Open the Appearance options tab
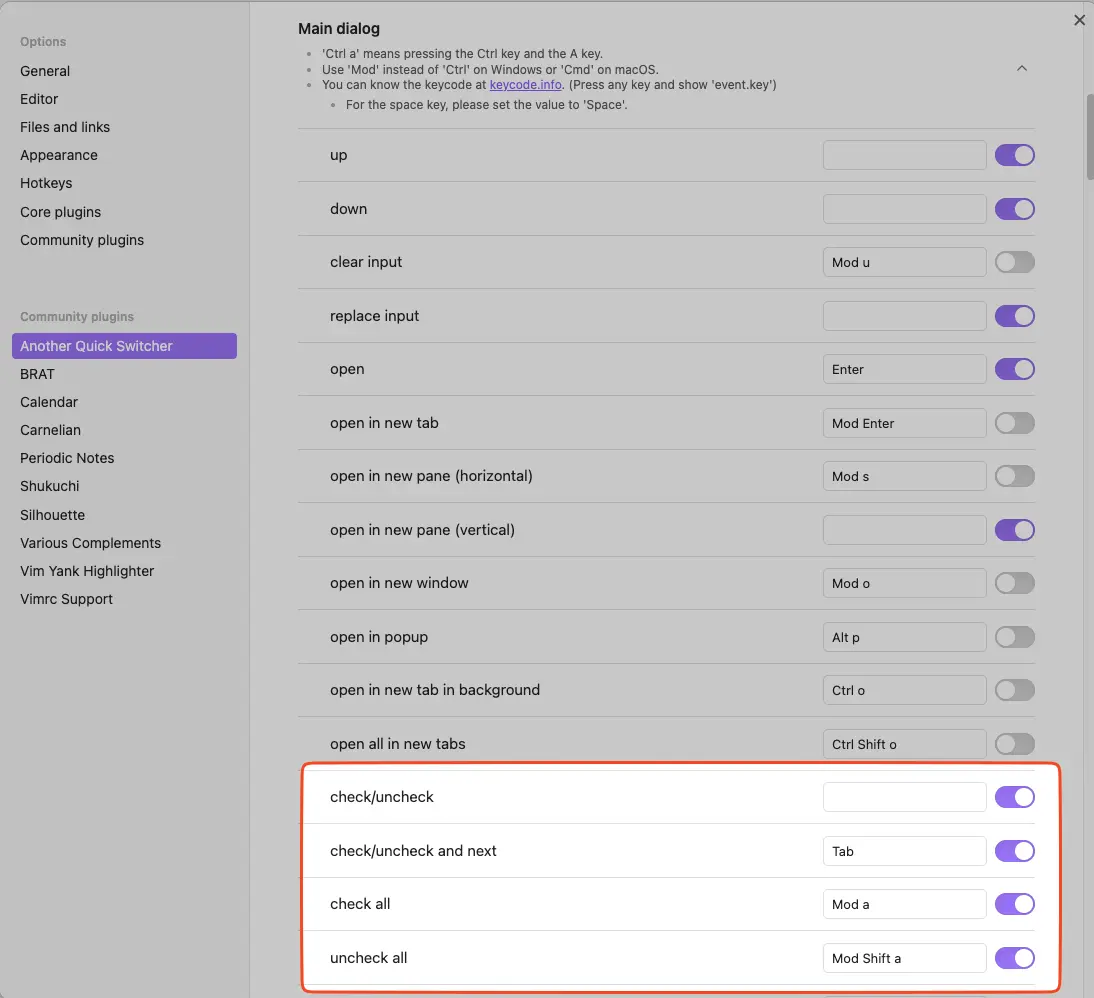 (x=59, y=155)
